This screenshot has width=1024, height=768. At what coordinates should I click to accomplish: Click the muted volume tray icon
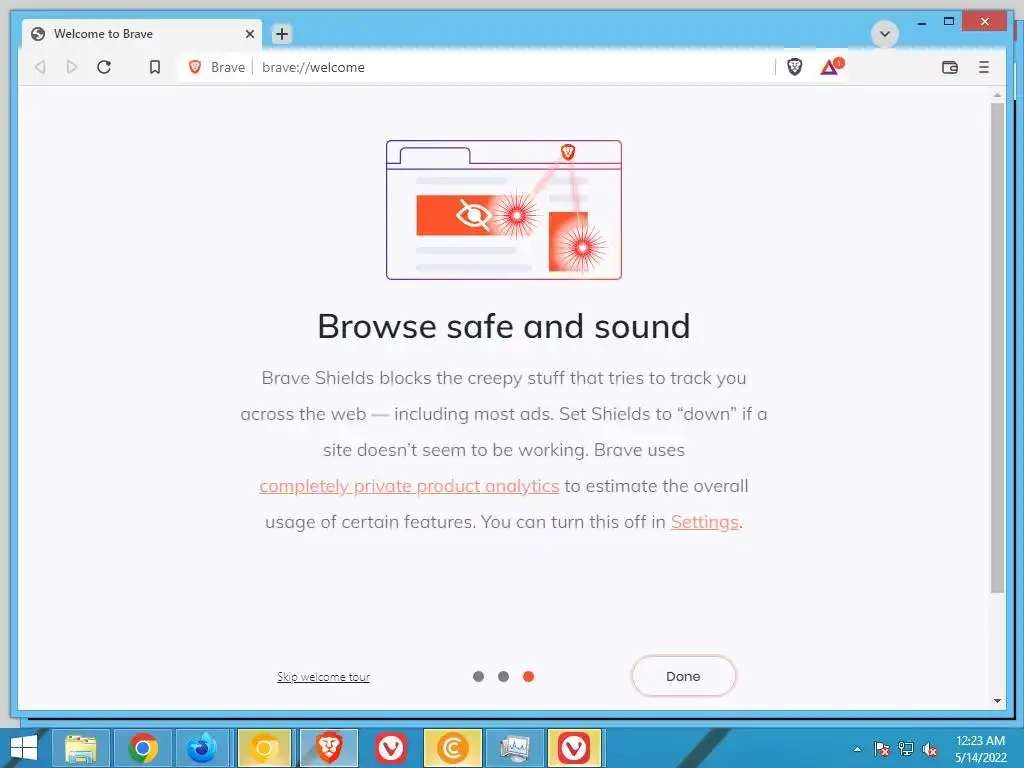point(930,749)
